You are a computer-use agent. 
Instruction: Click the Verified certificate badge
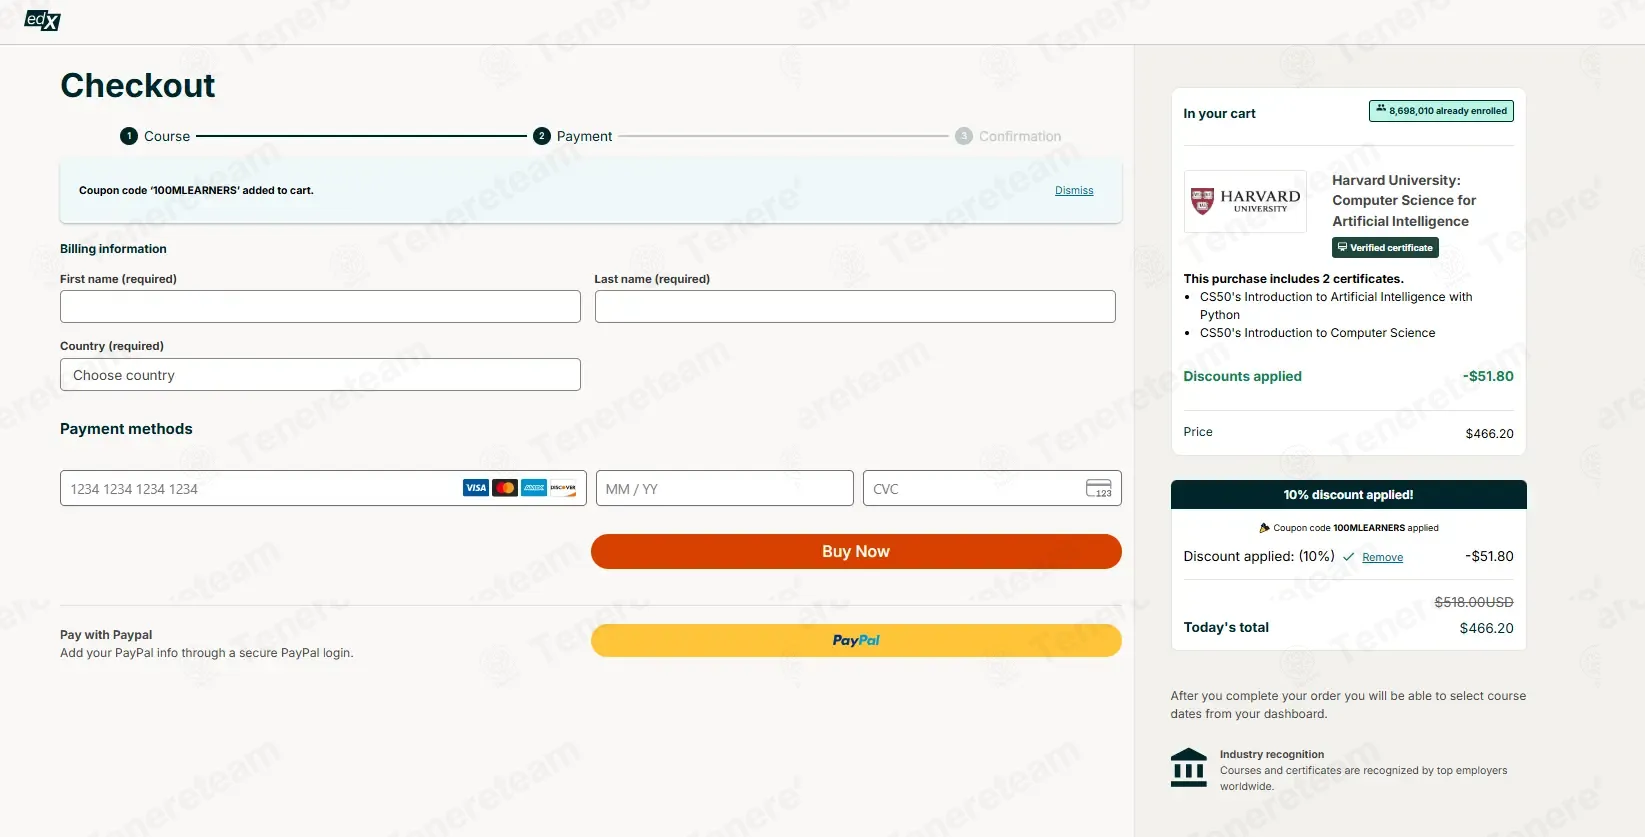(1385, 248)
